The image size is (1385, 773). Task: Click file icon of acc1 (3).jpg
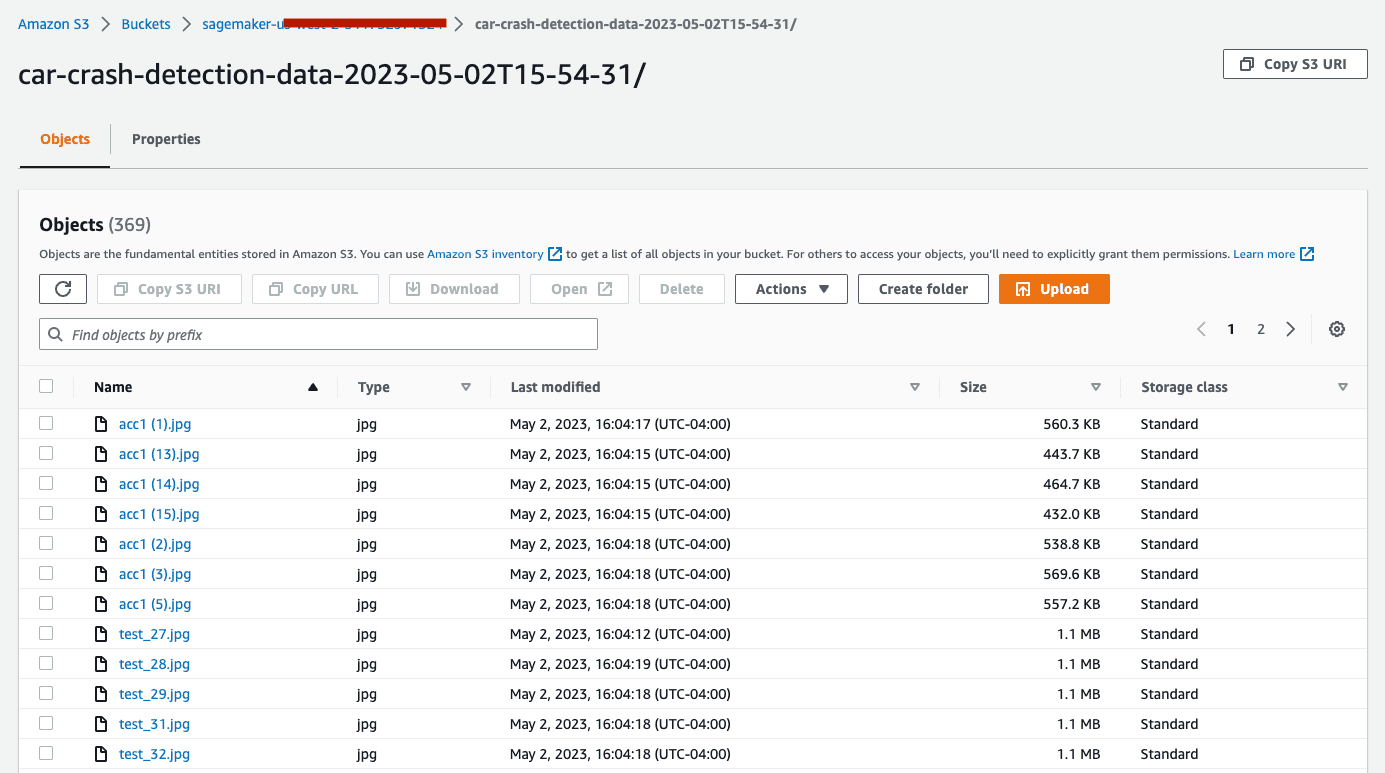(x=100, y=574)
